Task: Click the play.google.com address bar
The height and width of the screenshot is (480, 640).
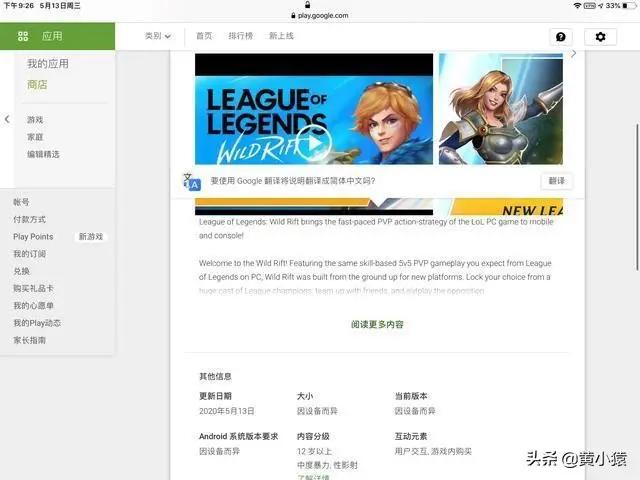Action: tap(320, 16)
